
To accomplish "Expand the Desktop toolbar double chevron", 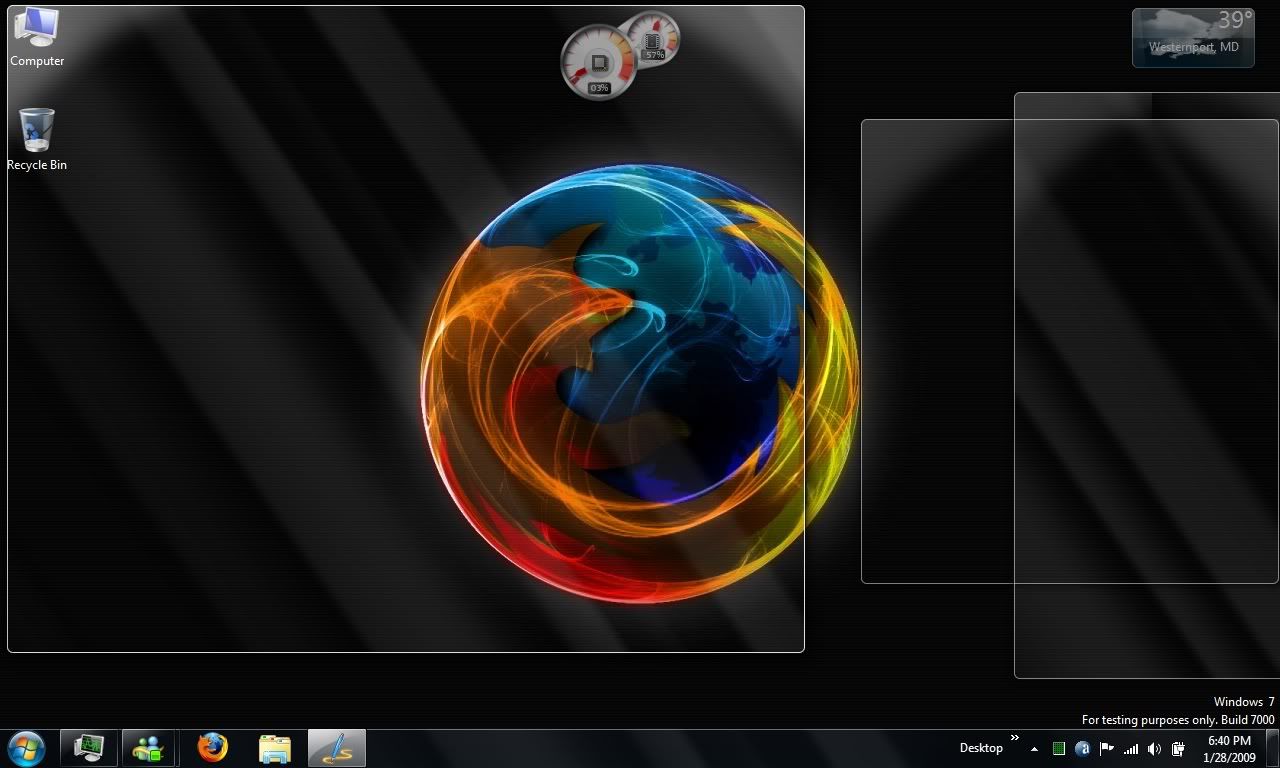I will [x=1015, y=739].
